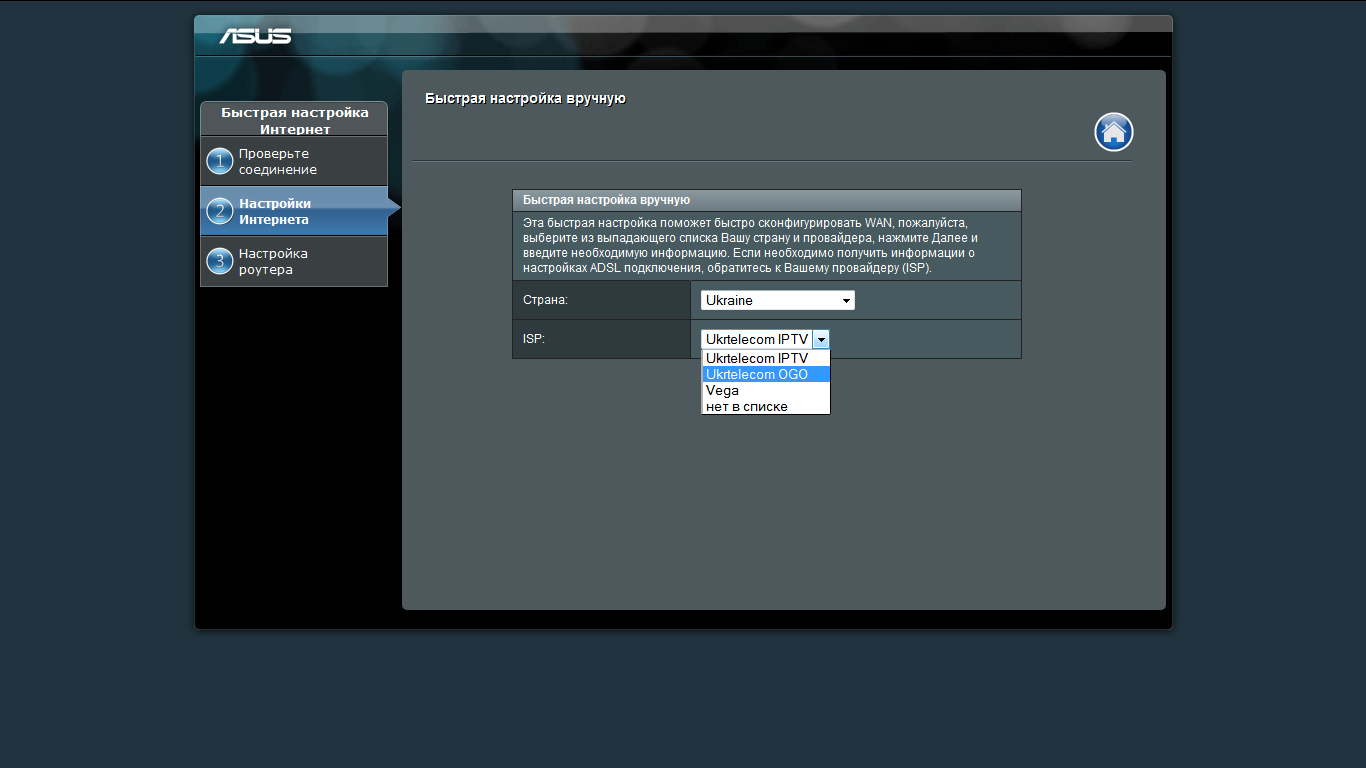1366x768 pixels.
Task: Click the arrow on the country dropdown
Action: point(846,300)
